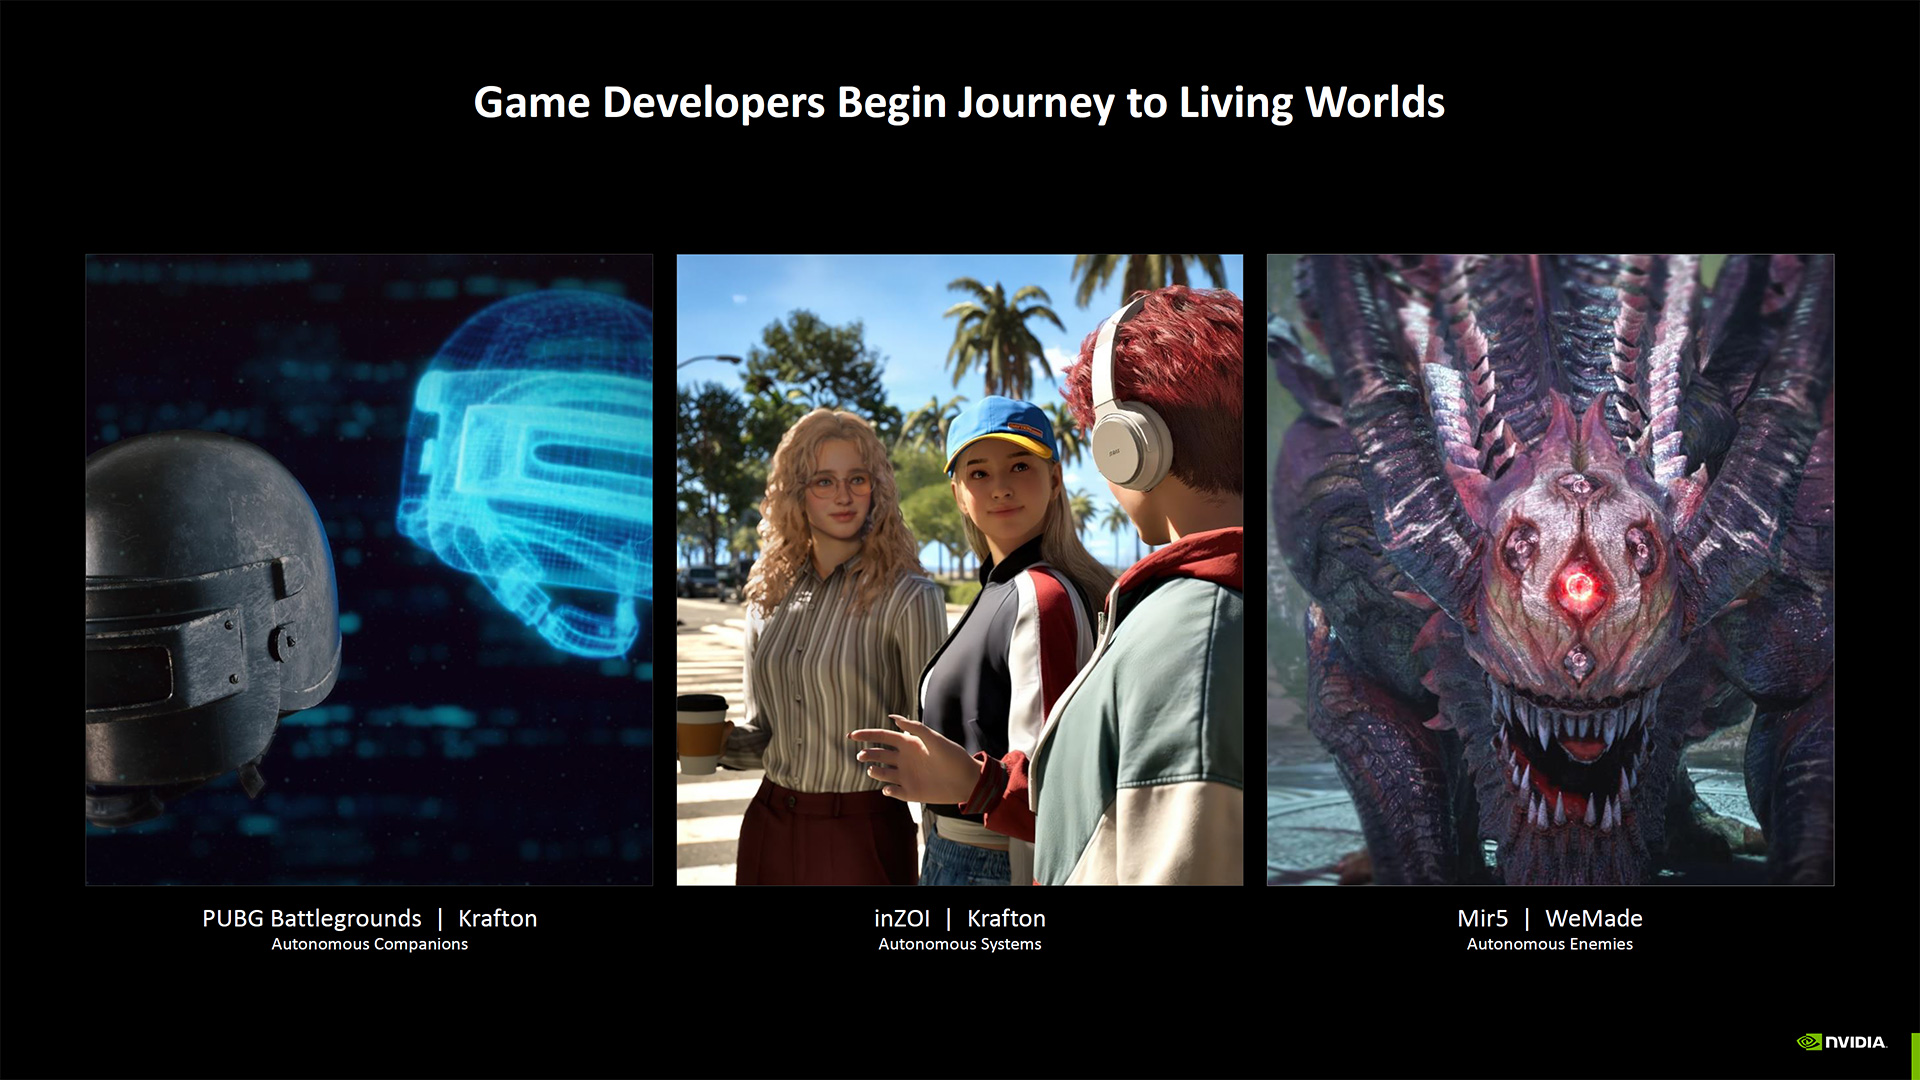Click the monster's glowing red eye
This screenshot has height=1080, width=1920.
(x=1579, y=587)
